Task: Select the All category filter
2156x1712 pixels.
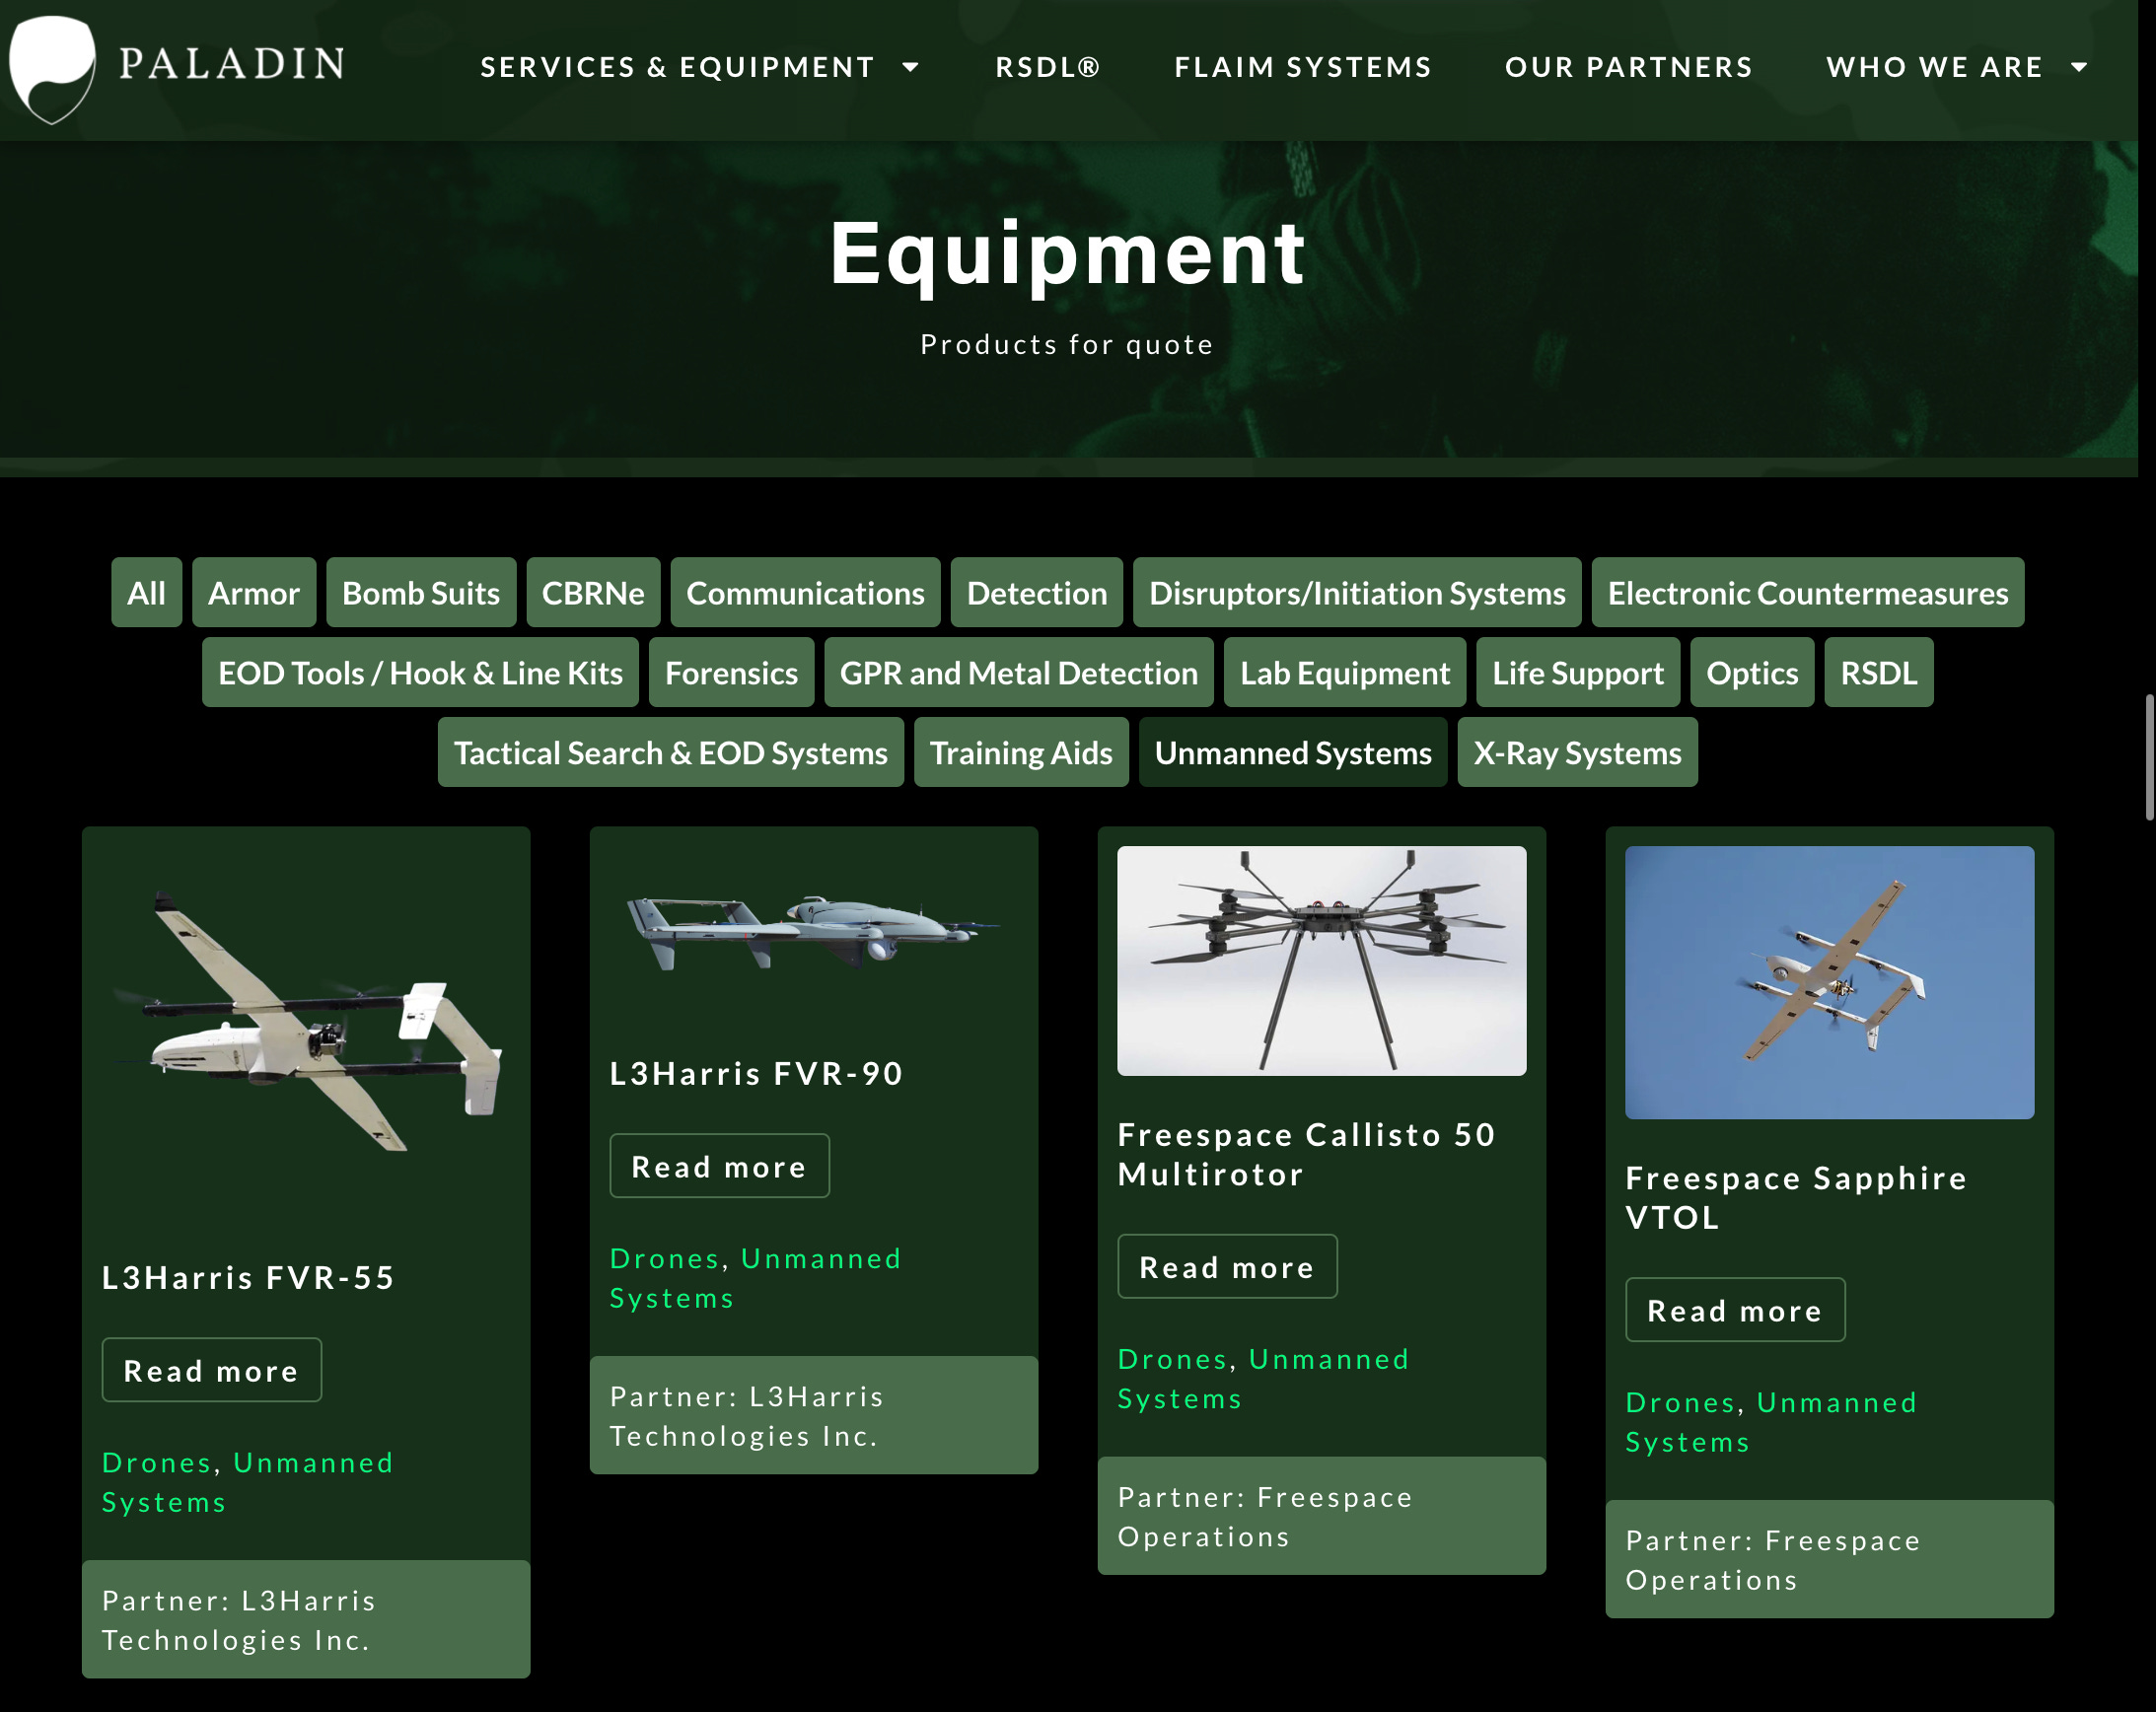Action: tap(146, 593)
